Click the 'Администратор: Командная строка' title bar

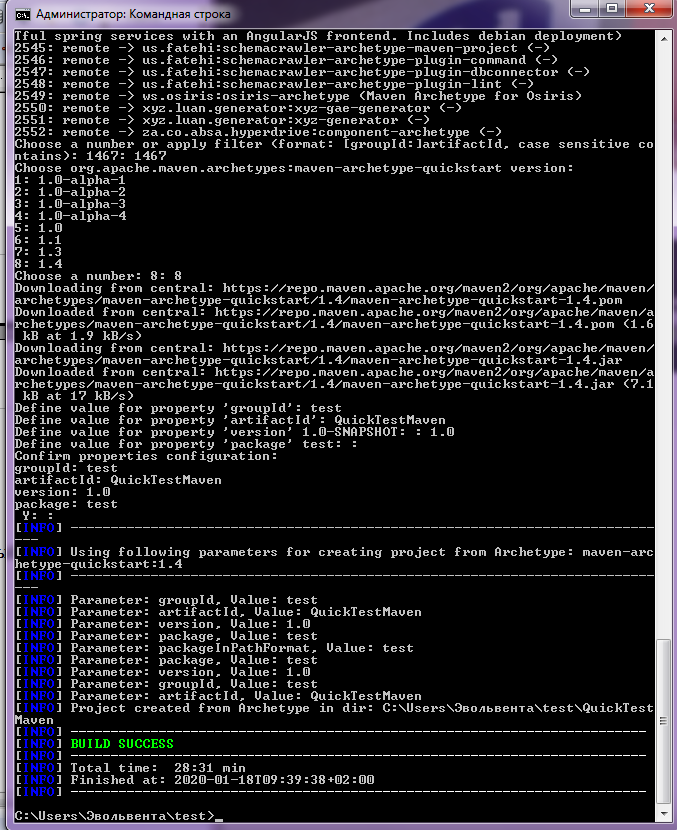[x=133, y=14]
